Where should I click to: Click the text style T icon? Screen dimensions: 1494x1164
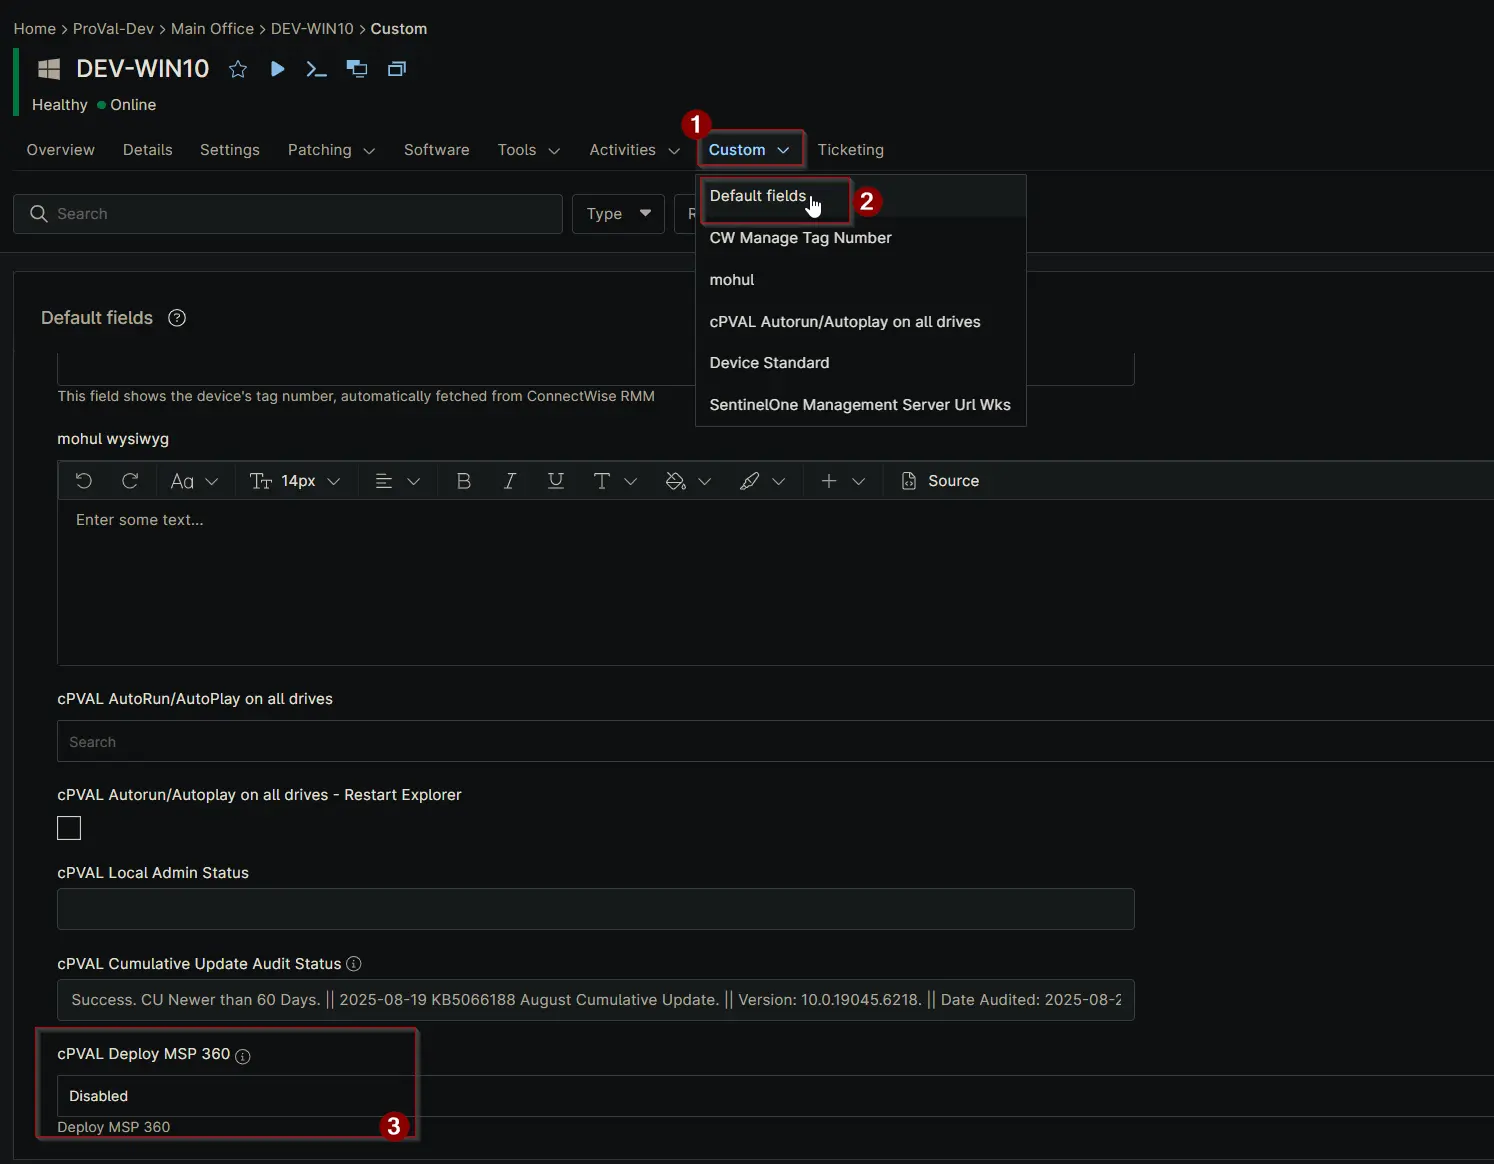(602, 481)
